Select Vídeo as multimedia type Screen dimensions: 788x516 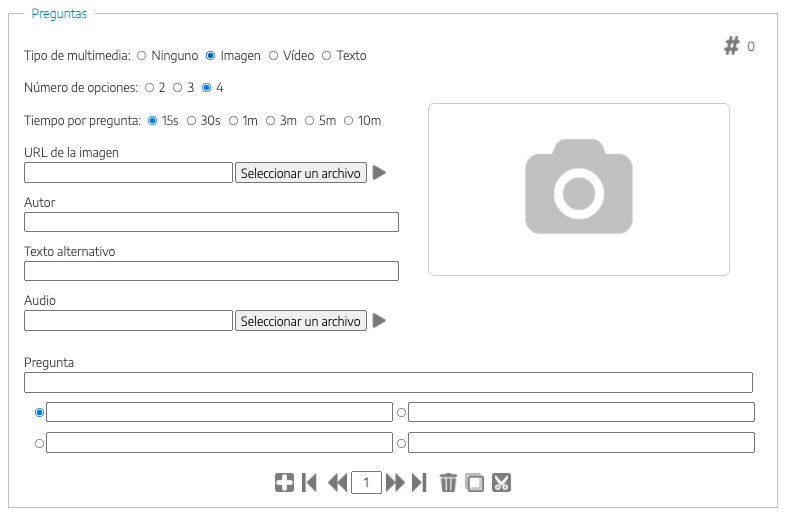[274, 56]
